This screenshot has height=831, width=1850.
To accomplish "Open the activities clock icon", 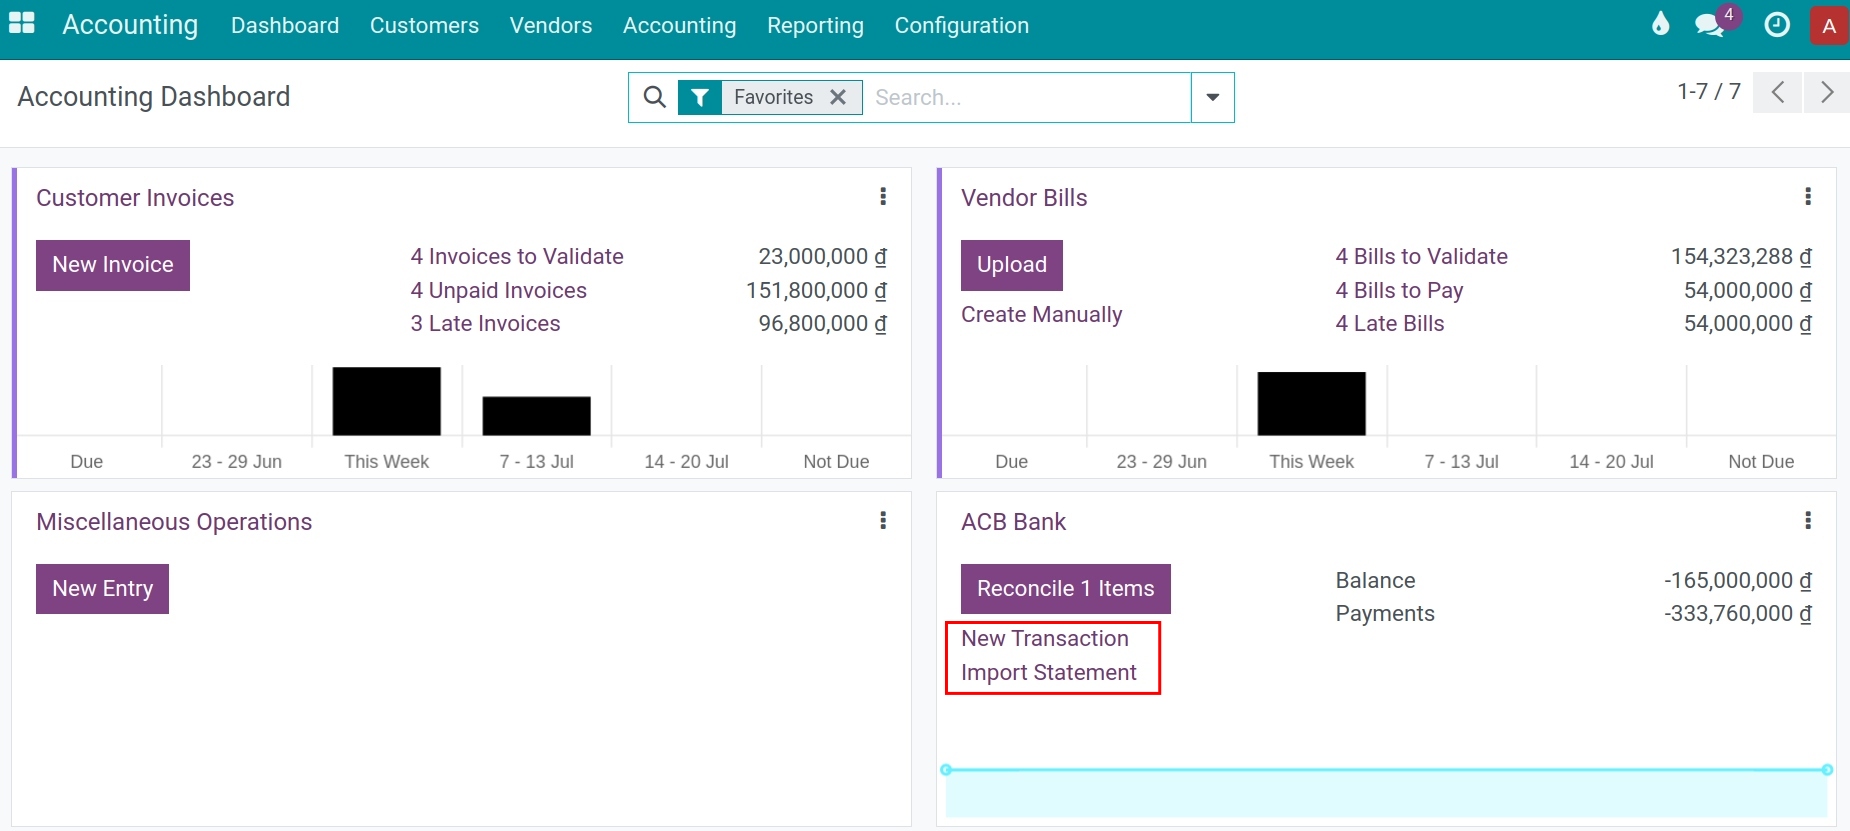I will (1777, 25).
